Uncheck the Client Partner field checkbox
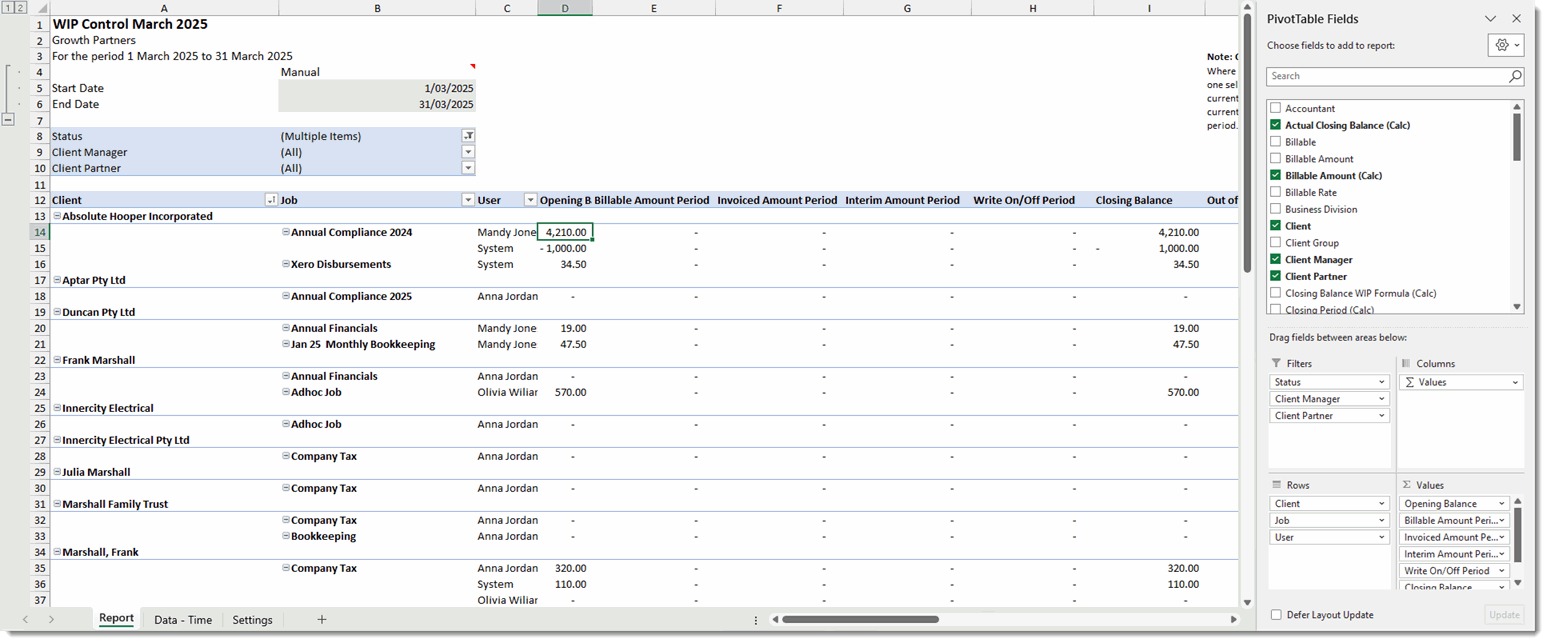Screen dimensions: 1547x643 pos(1275,276)
